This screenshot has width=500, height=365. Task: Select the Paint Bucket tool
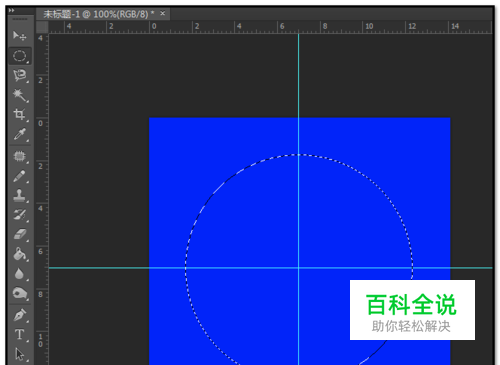coord(19,254)
